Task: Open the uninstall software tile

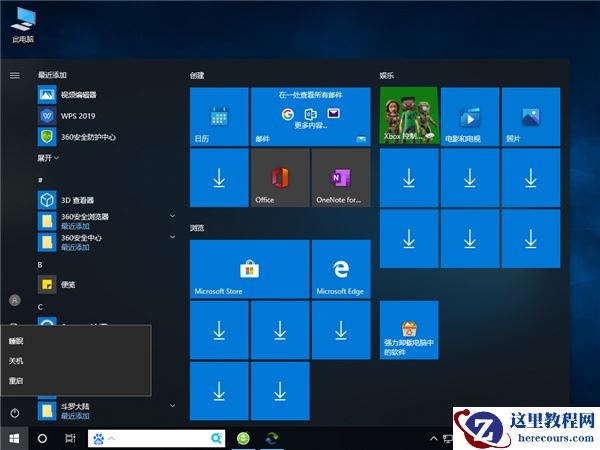Action: 409,330
